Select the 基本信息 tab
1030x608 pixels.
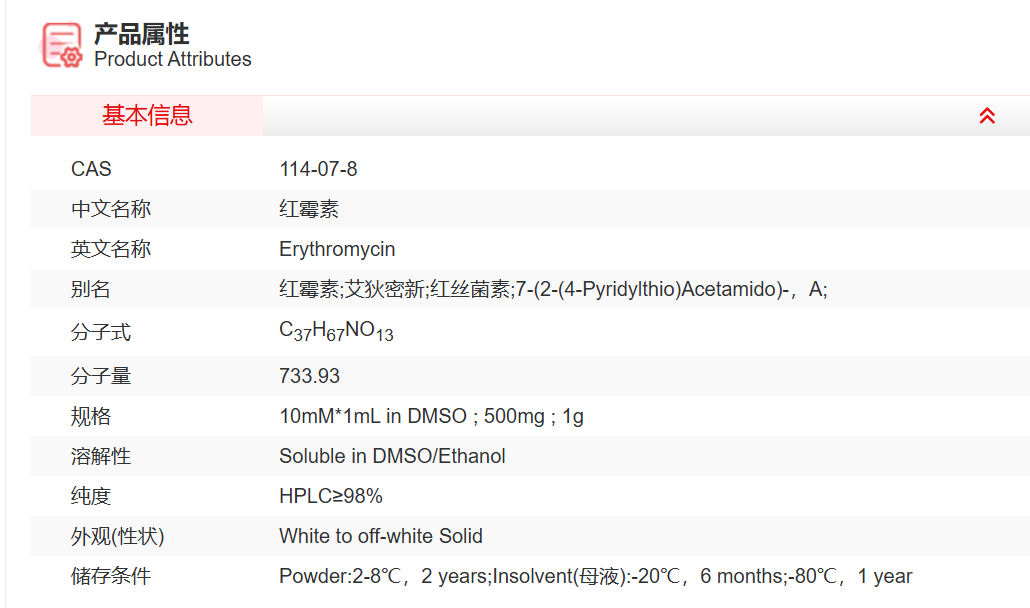[x=147, y=116]
